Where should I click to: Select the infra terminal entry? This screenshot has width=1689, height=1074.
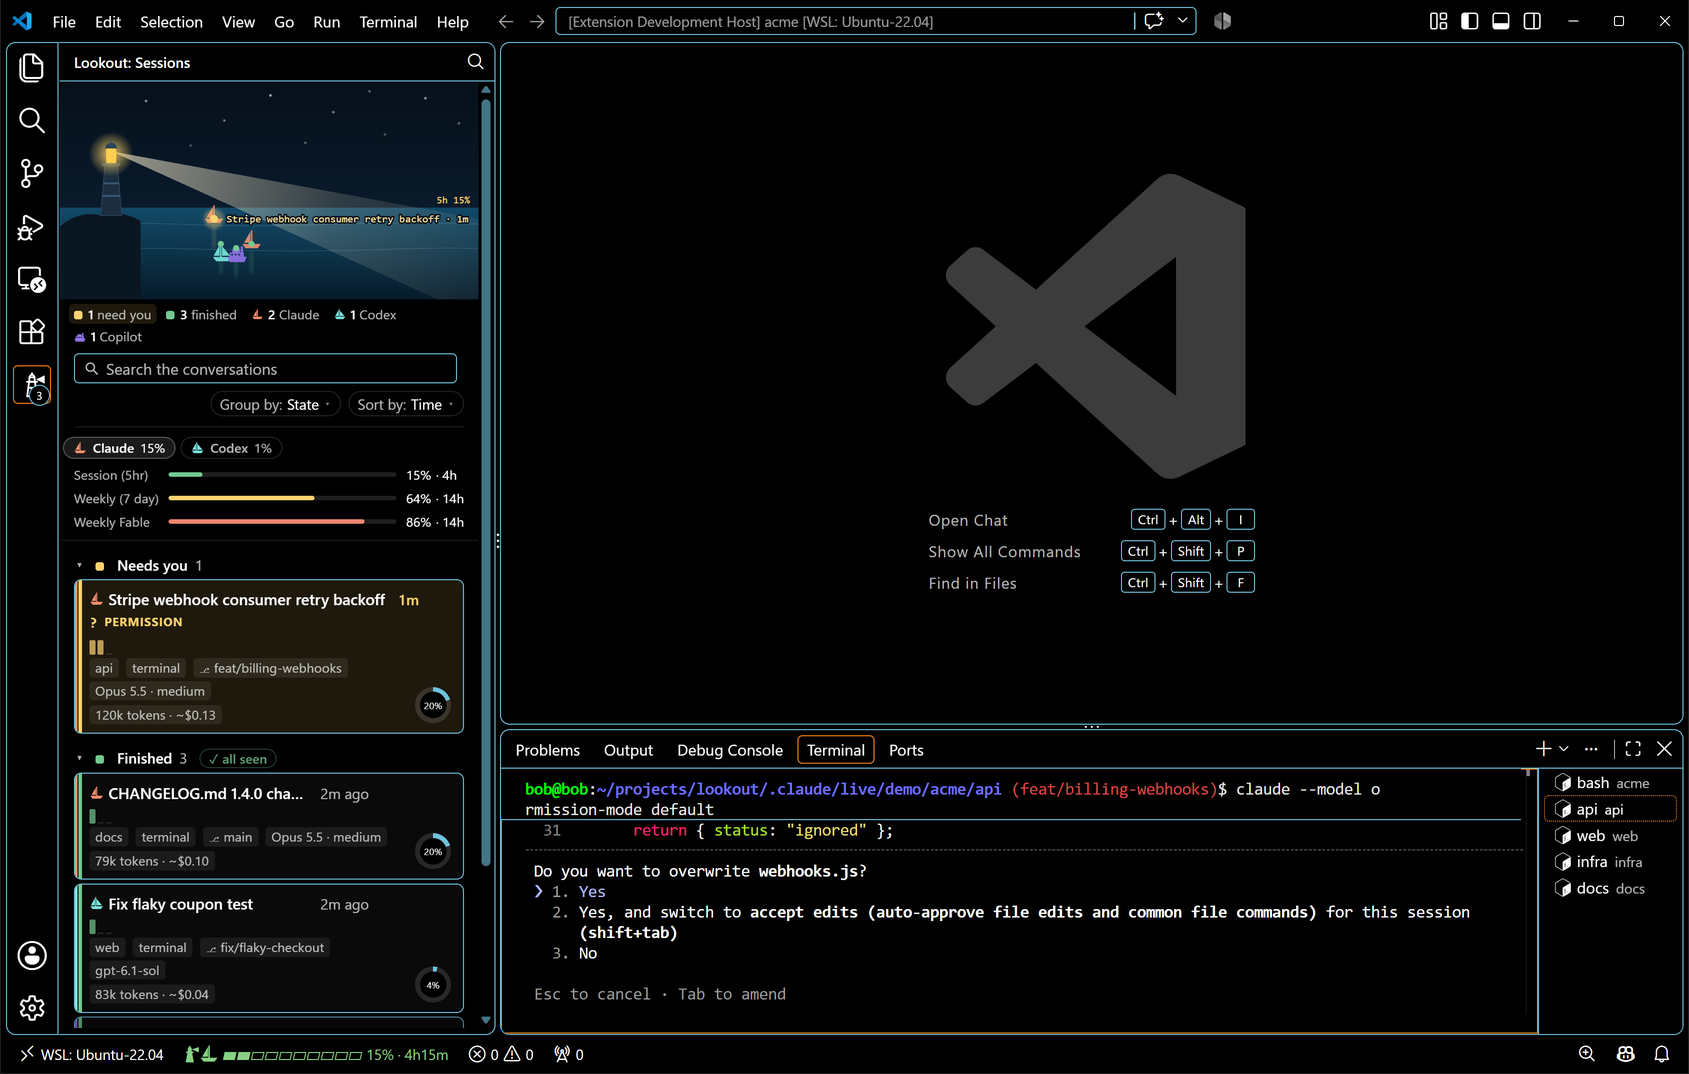[x=1610, y=862]
